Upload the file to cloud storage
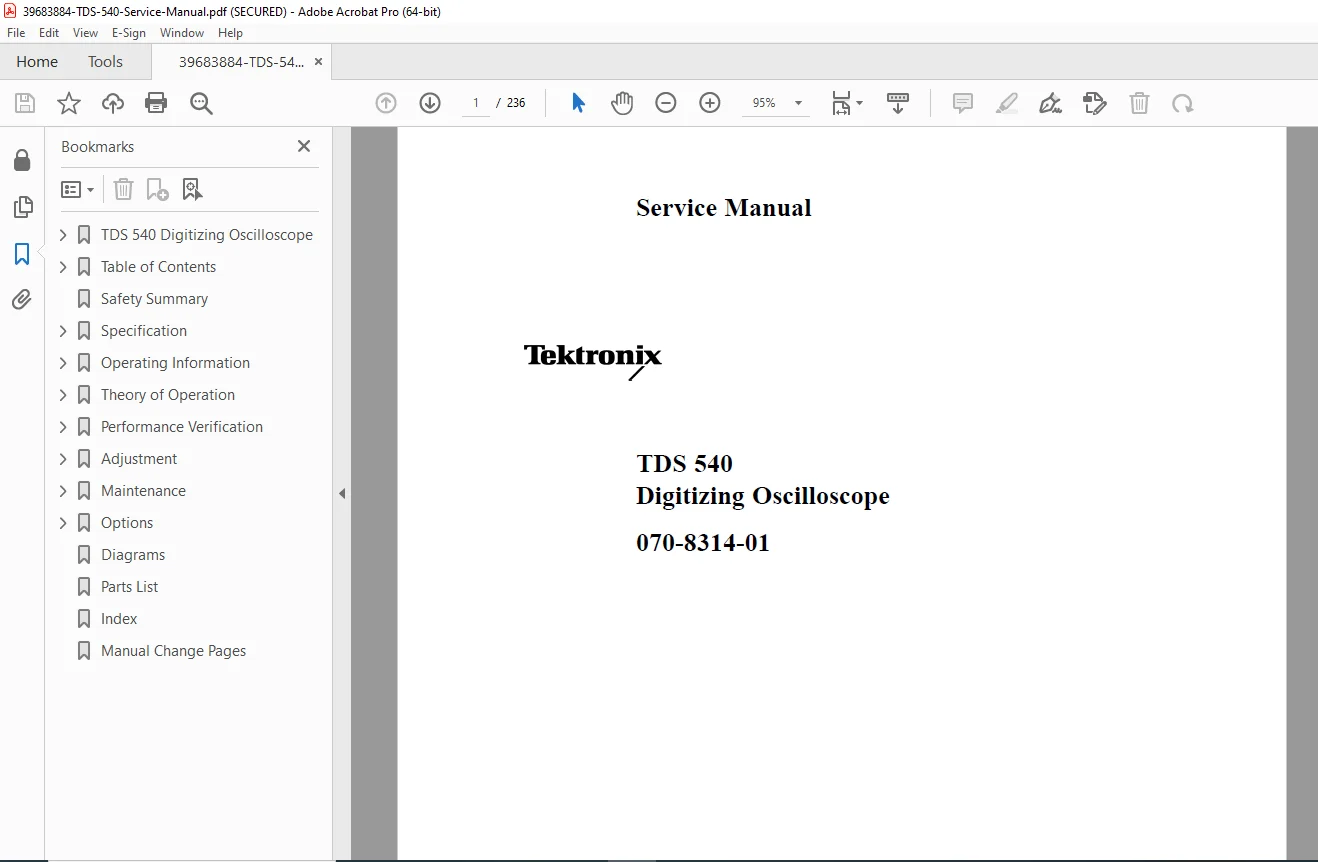This screenshot has width=1318, height=862. [113, 103]
